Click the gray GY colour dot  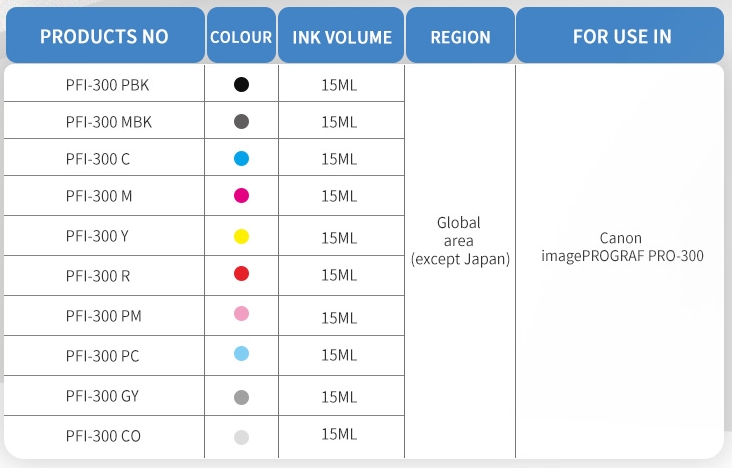pos(241,397)
